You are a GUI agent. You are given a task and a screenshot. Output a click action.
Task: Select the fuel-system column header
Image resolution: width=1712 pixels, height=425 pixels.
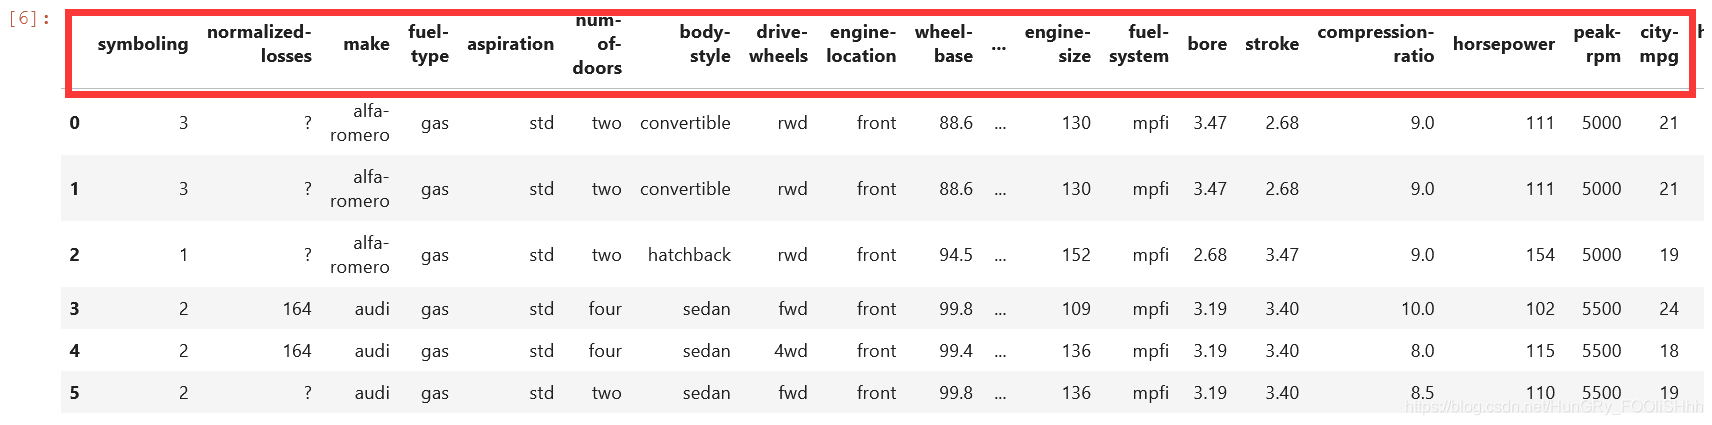point(1139,44)
